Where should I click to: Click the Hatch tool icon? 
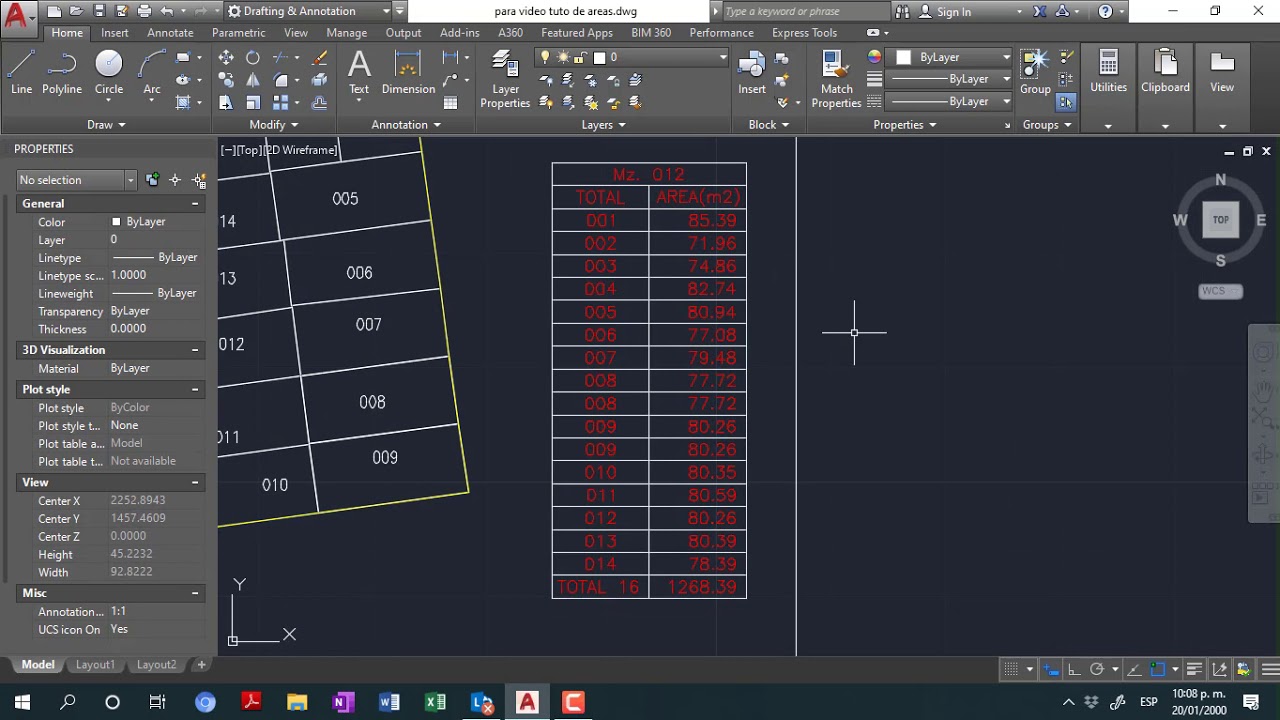(183, 102)
